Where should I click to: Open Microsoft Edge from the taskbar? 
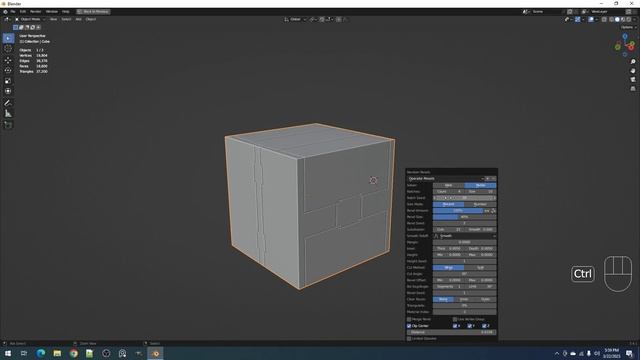click(x=40, y=353)
